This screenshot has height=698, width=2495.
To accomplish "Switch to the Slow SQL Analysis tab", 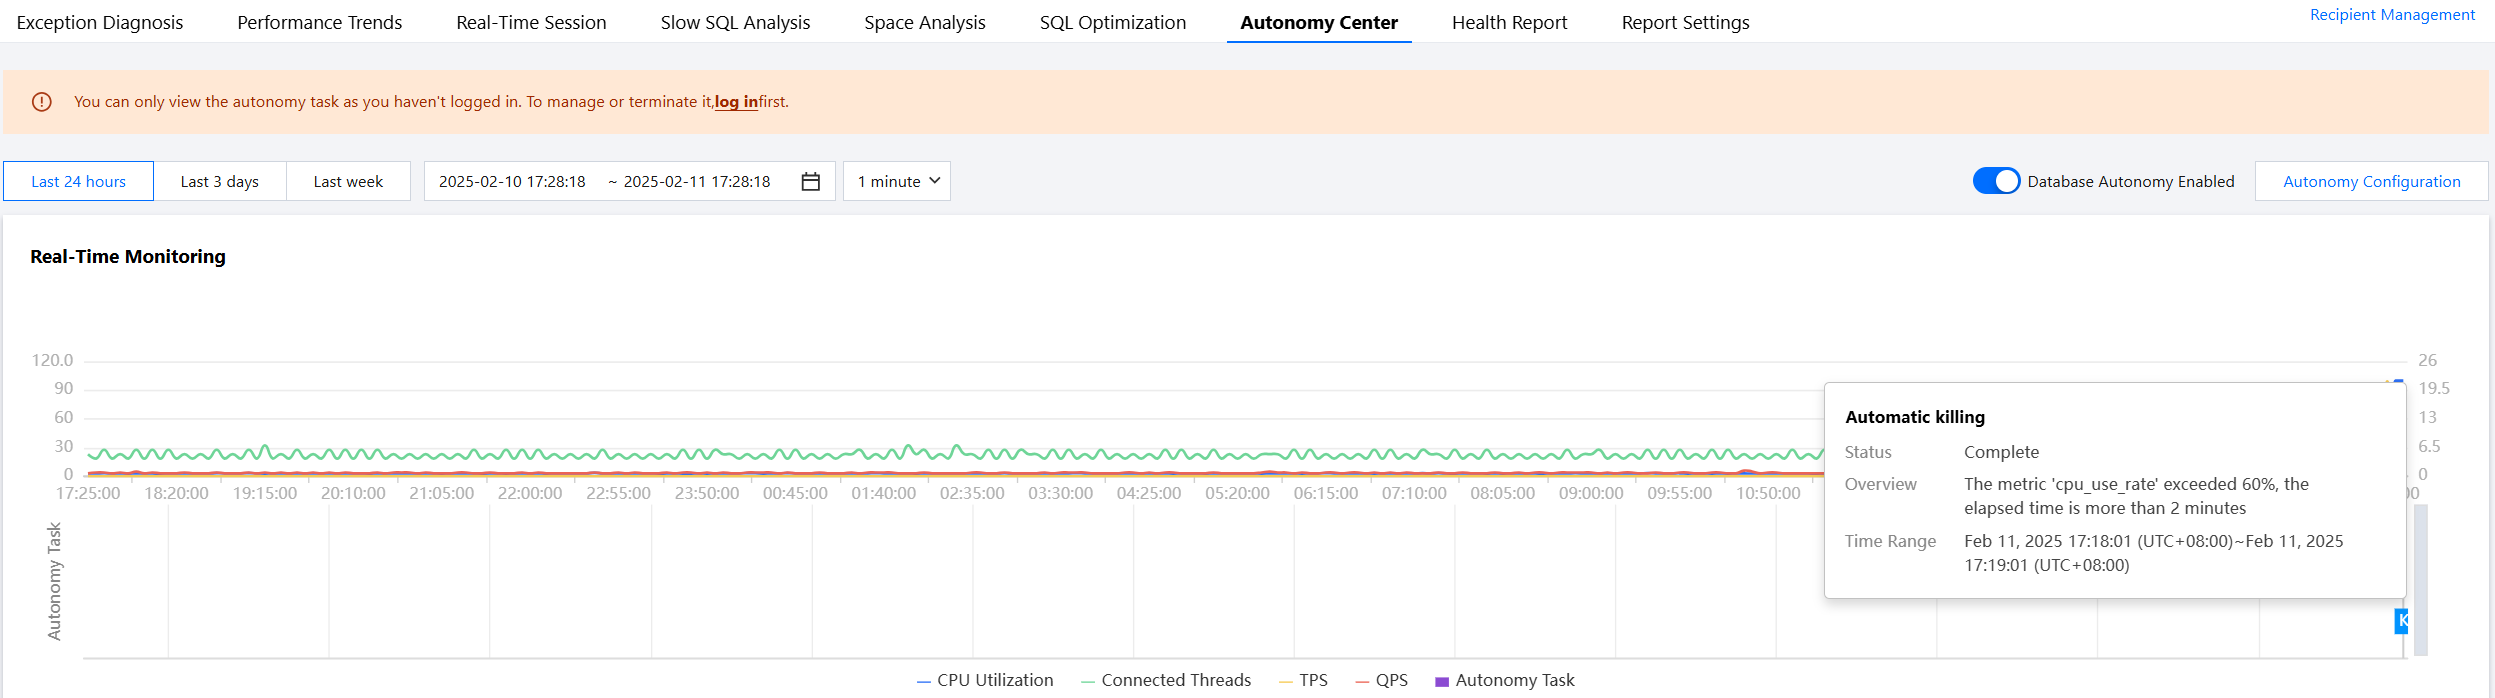I will coord(735,22).
